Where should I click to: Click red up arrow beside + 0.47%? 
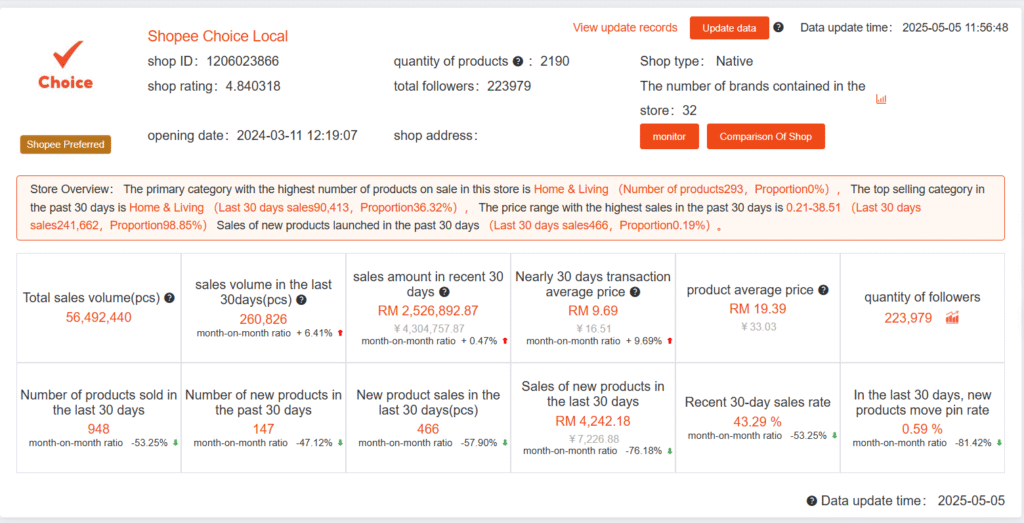click(504, 341)
